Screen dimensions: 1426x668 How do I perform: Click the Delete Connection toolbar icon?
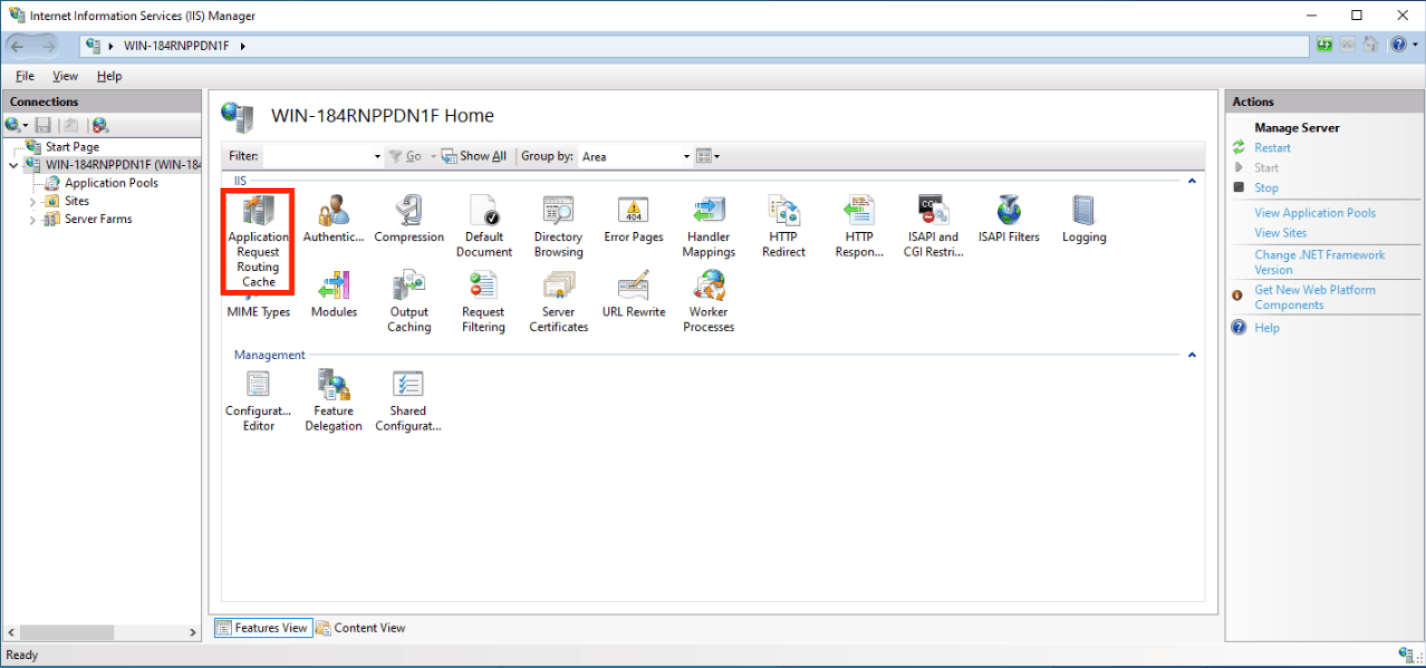tap(99, 125)
